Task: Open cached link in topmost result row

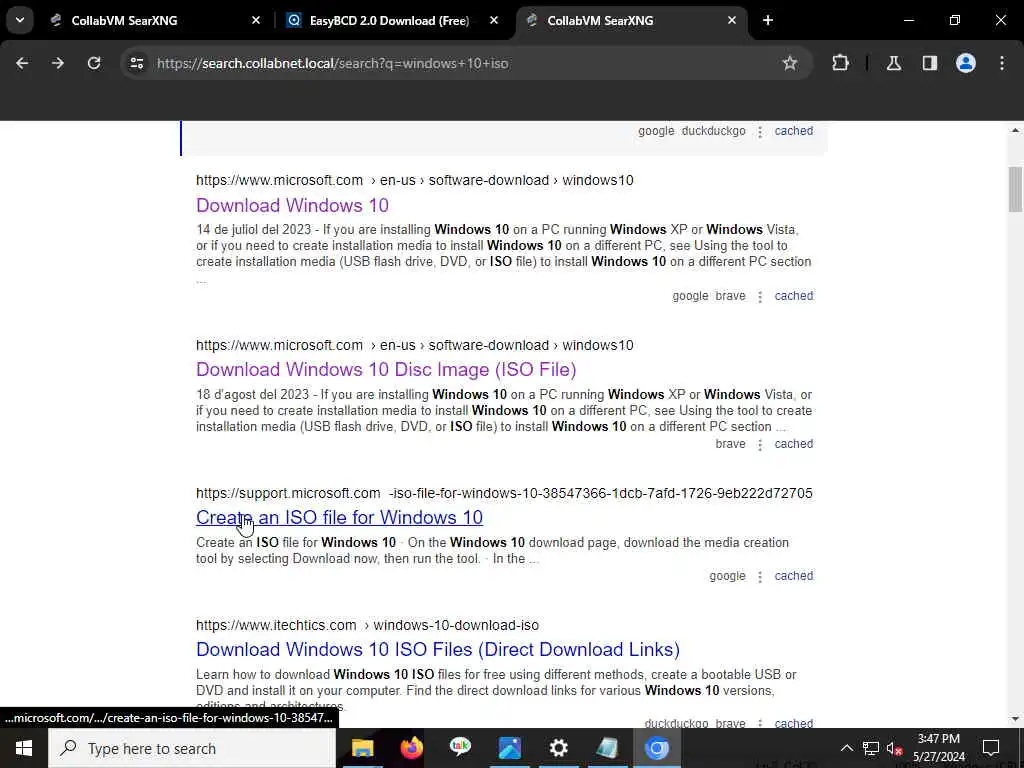Action: pyautogui.click(x=793, y=131)
